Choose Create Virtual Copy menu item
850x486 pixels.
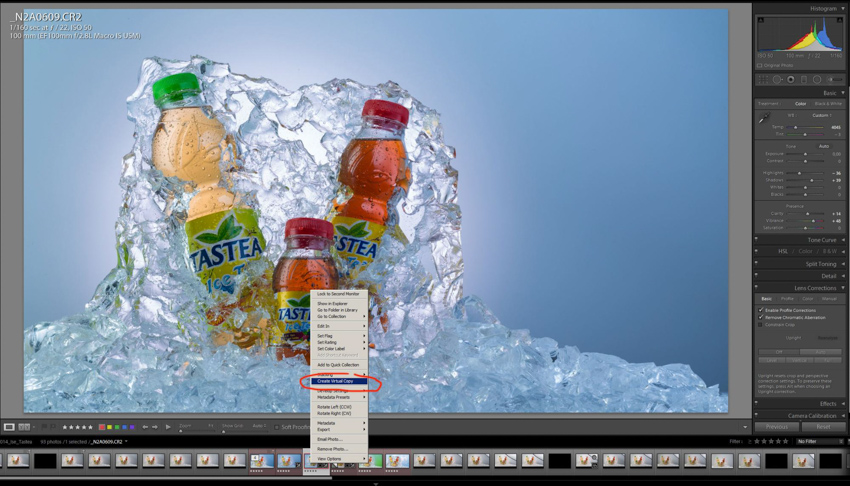pos(339,381)
